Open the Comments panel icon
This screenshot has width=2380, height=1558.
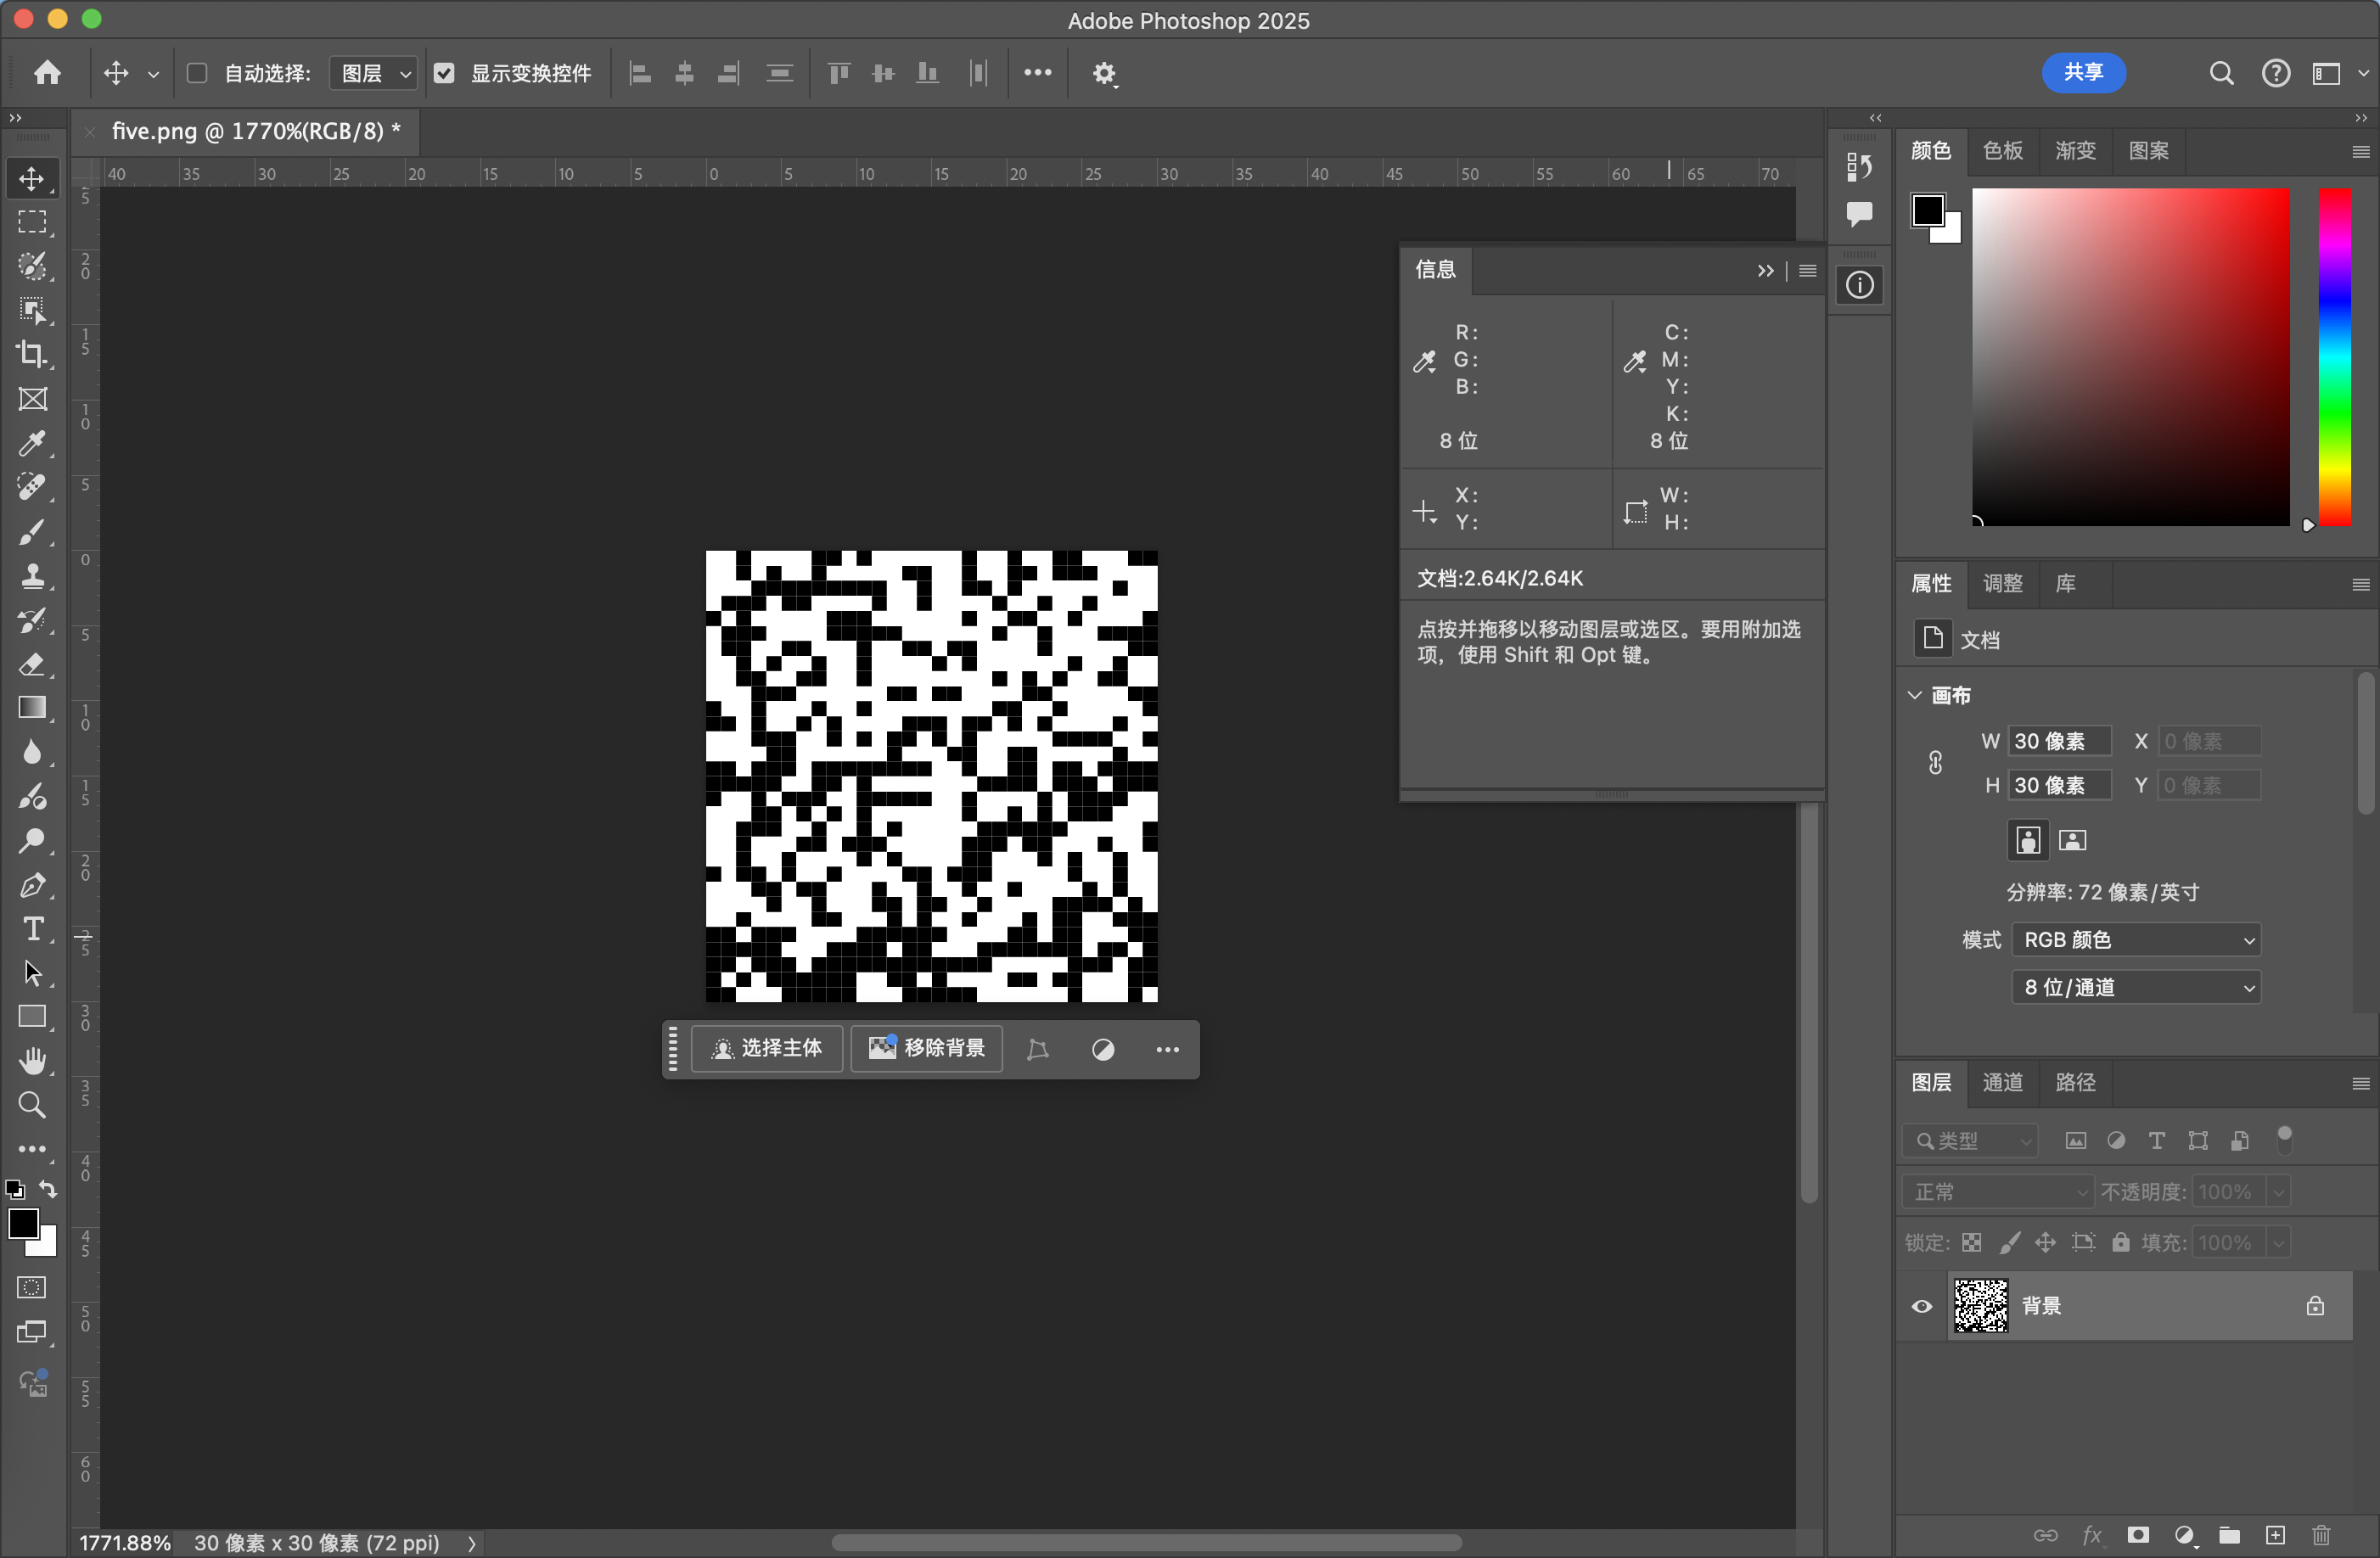1859,213
